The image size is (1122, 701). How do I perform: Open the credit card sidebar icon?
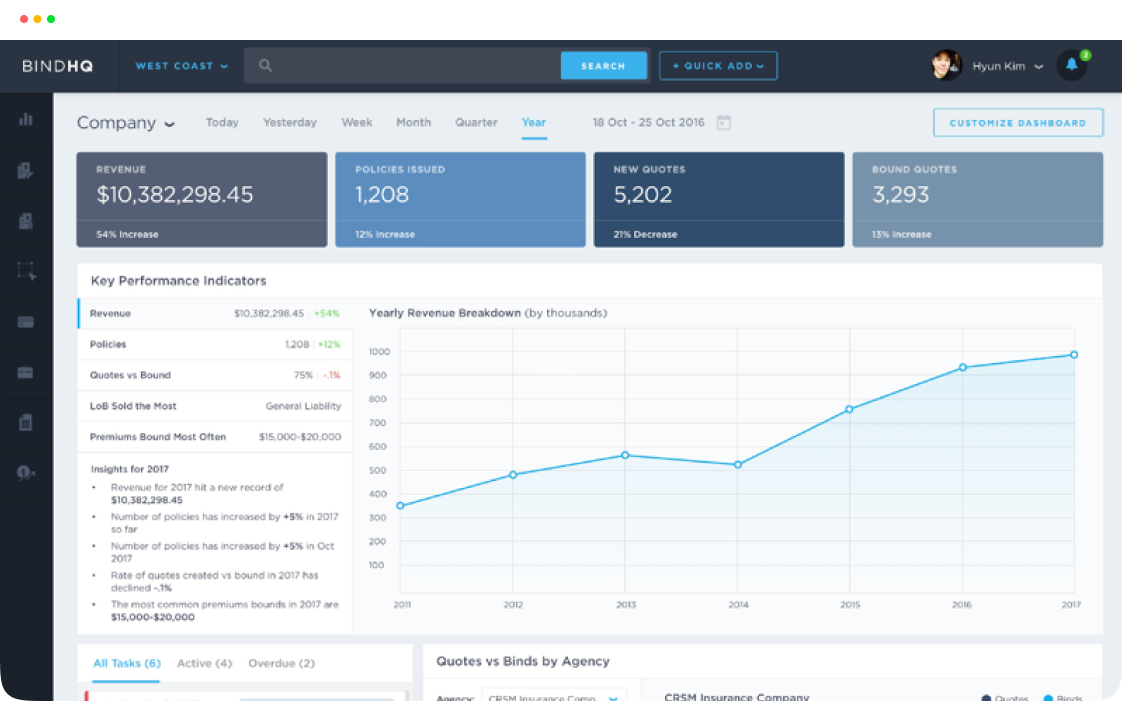point(26,322)
